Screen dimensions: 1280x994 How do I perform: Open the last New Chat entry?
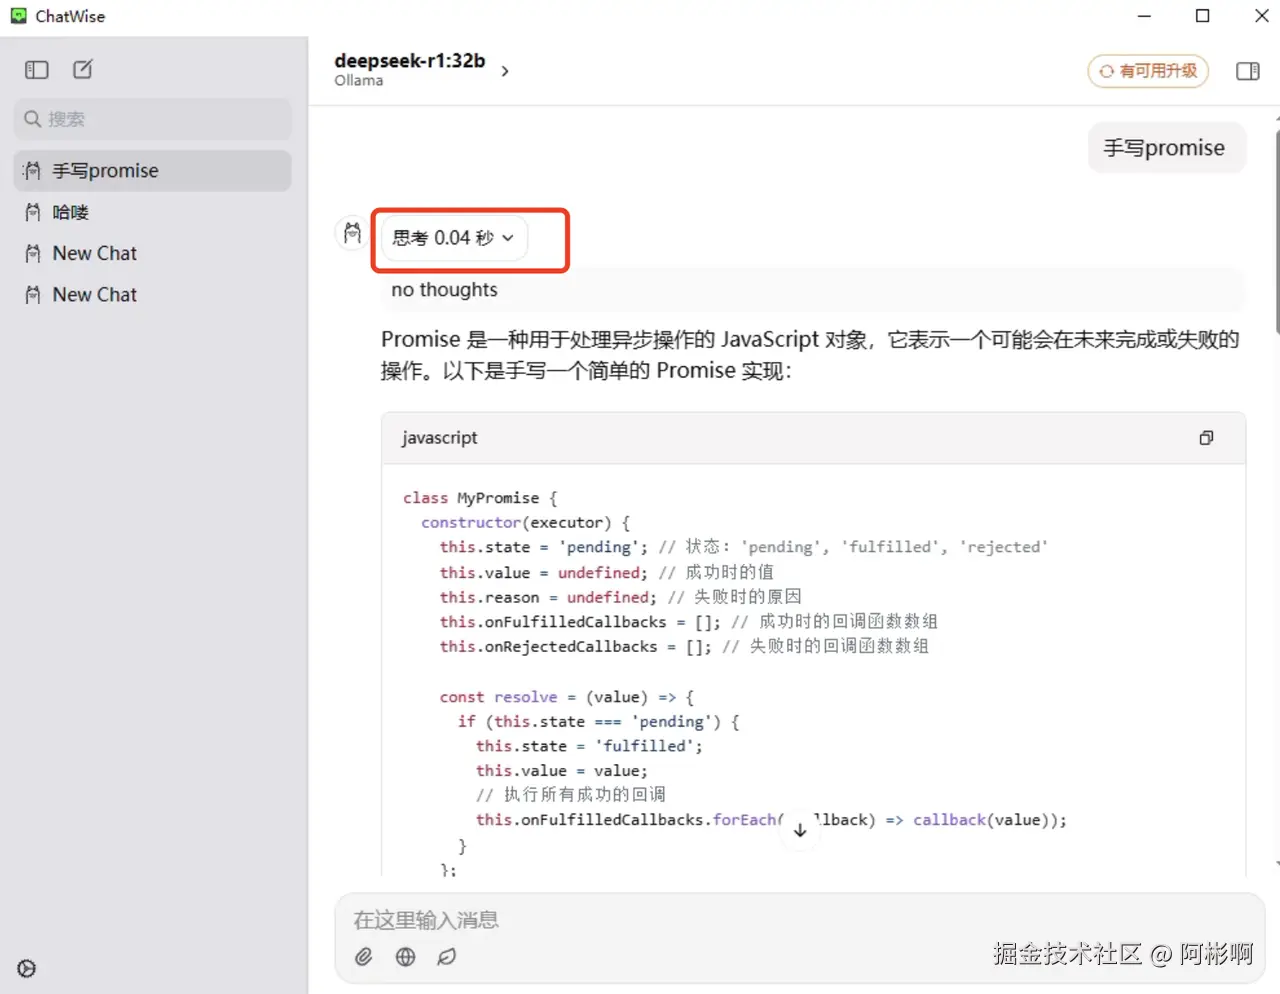(153, 294)
